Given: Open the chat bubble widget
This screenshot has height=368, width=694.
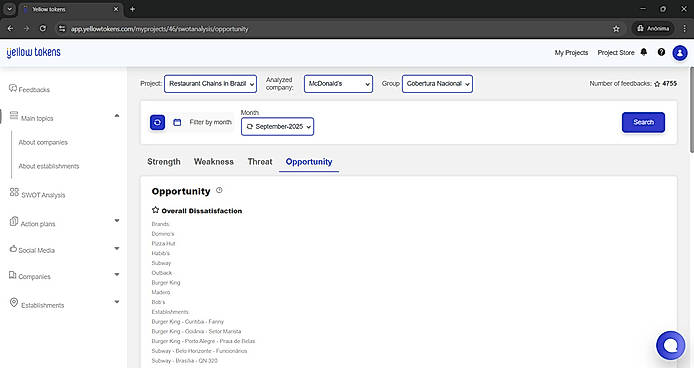Looking at the screenshot, I should pos(671,345).
